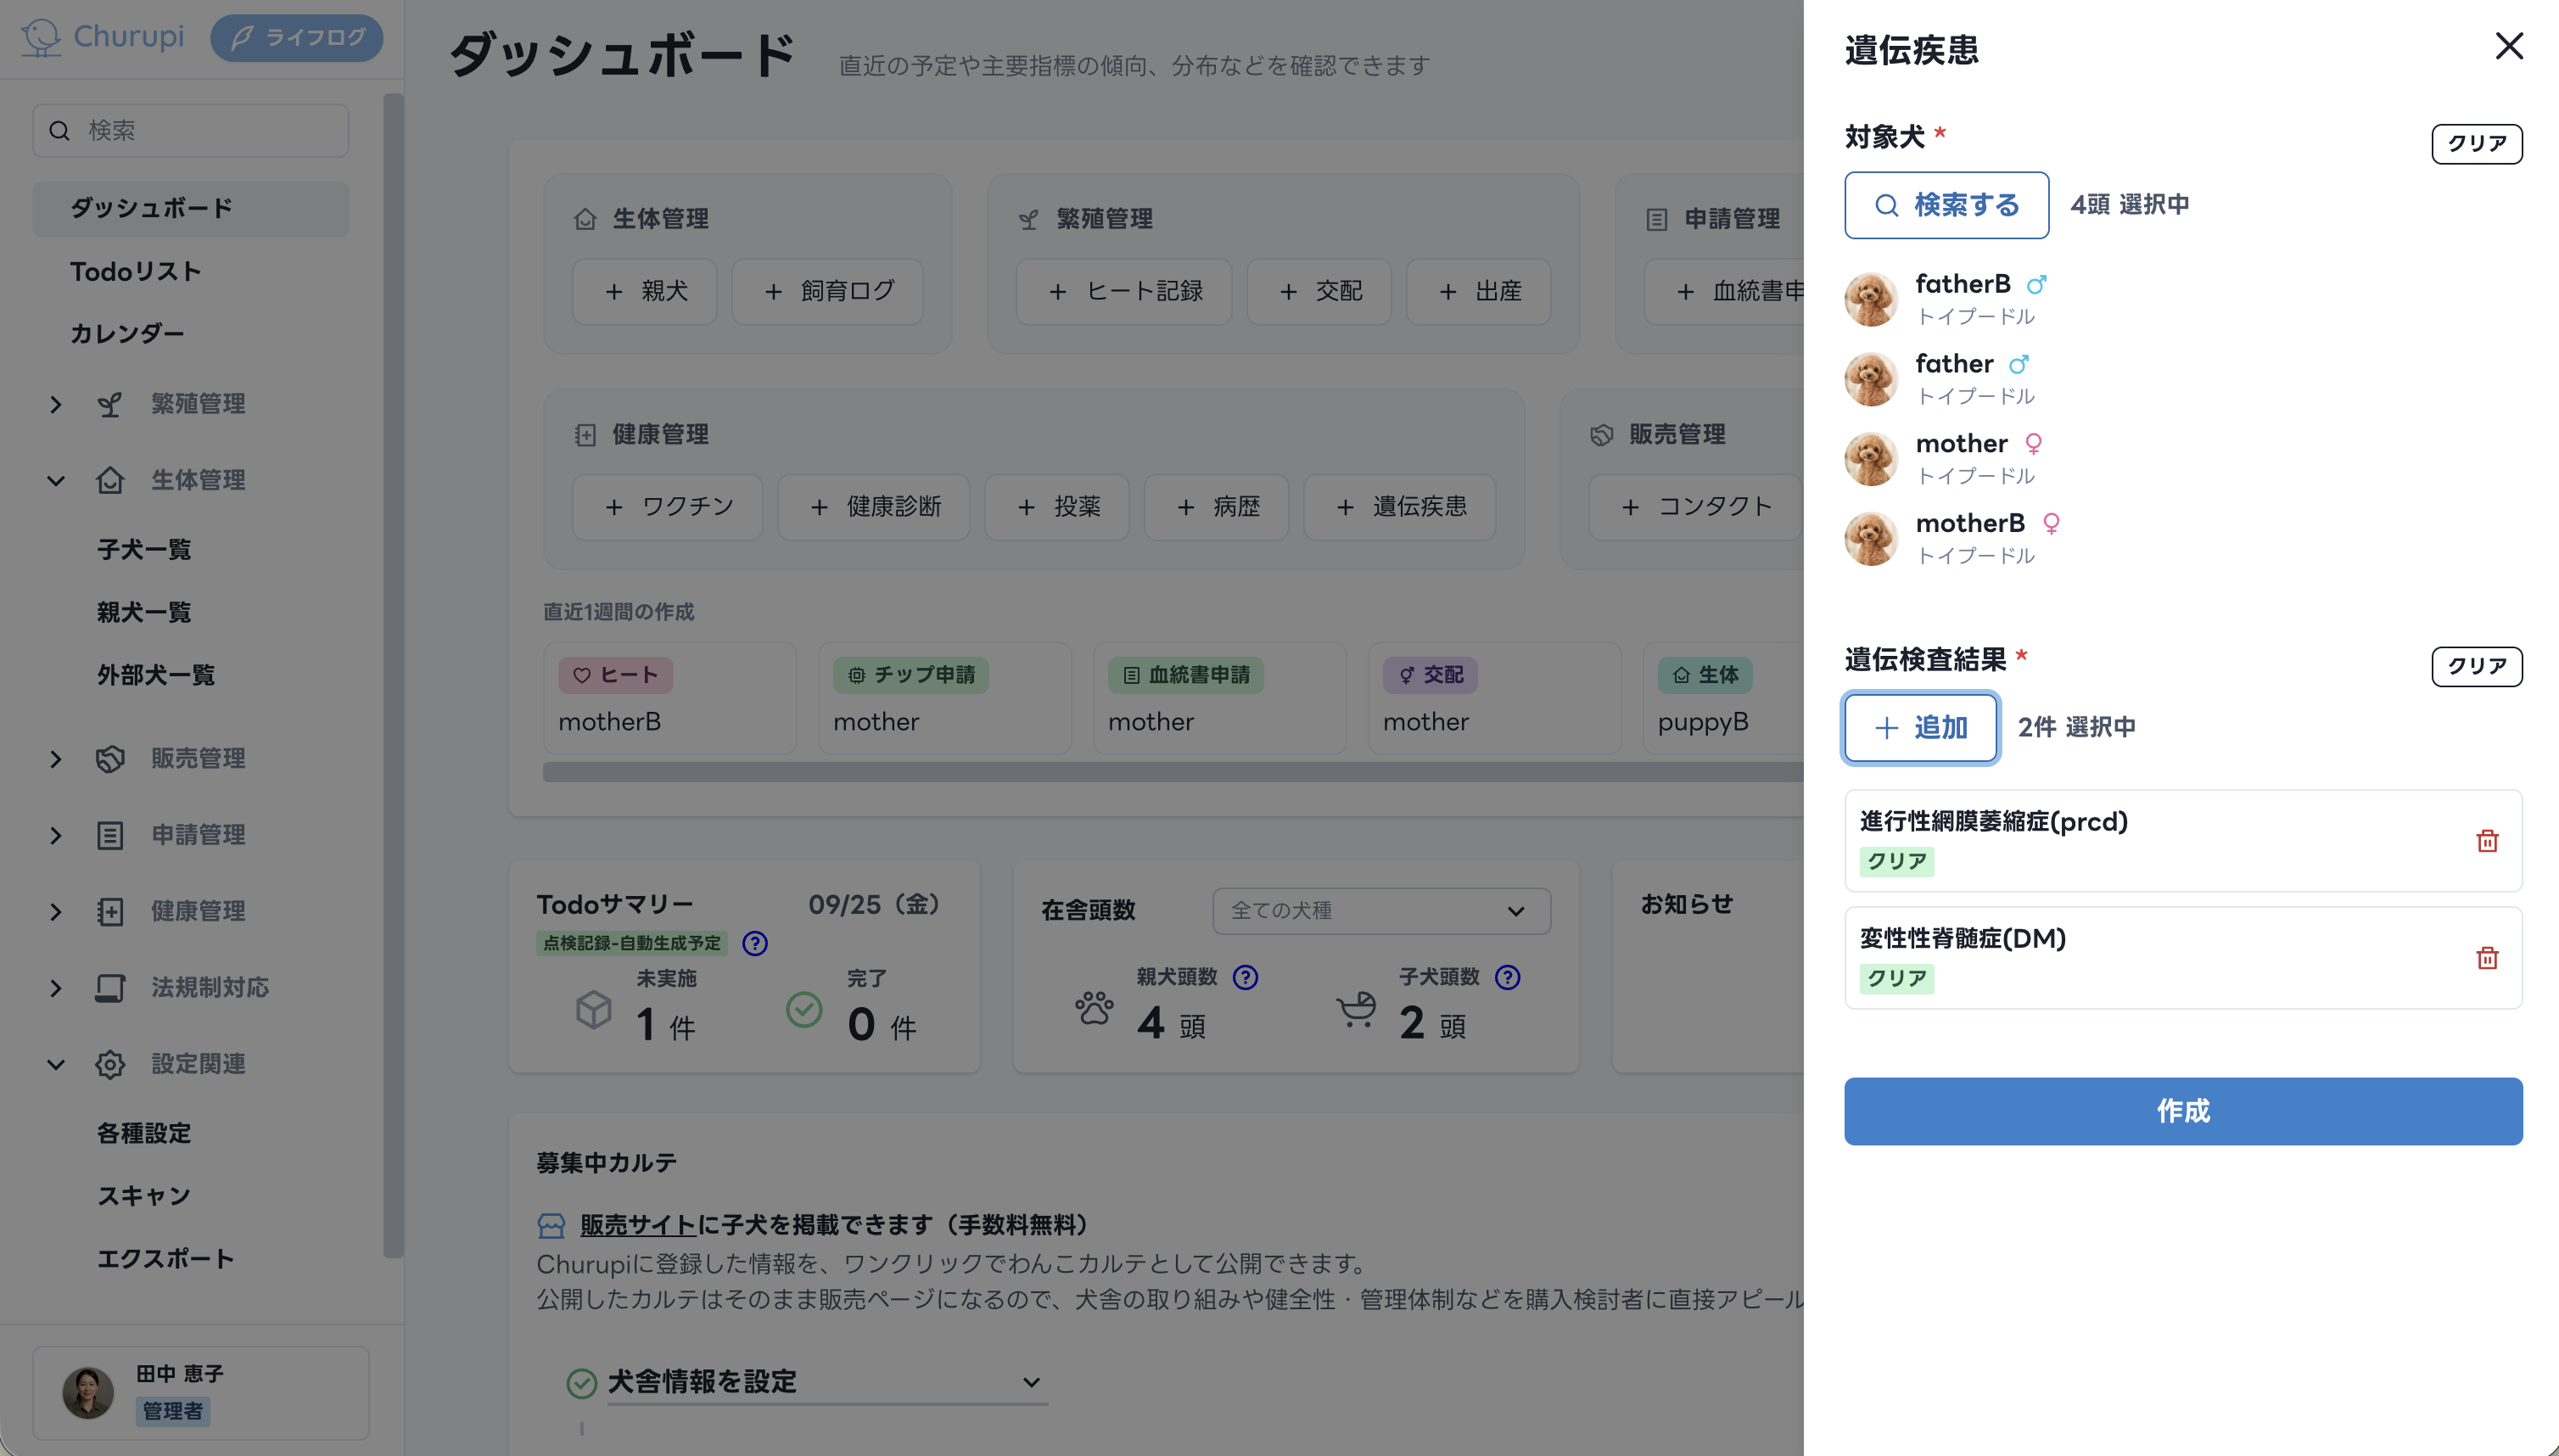The width and height of the screenshot is (2559, 1456).
Task: Click the fatherB dog avatar
Action: point(1870,299)
